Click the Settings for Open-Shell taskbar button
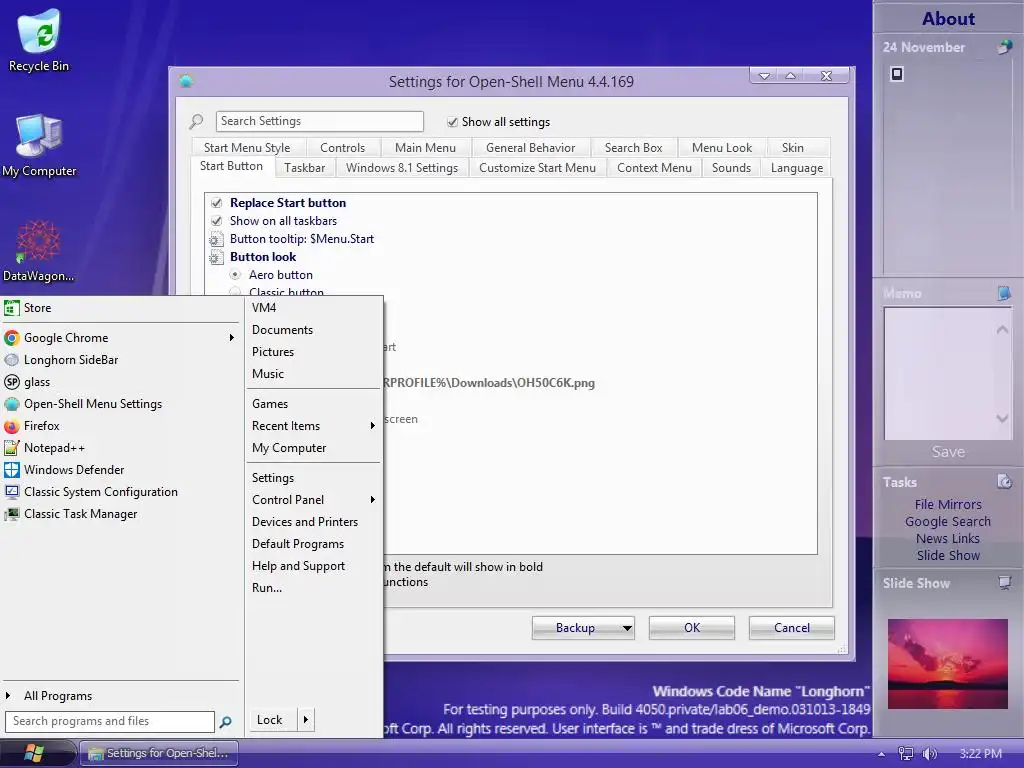The image size is (1024, 768). (x=159, y=753)
